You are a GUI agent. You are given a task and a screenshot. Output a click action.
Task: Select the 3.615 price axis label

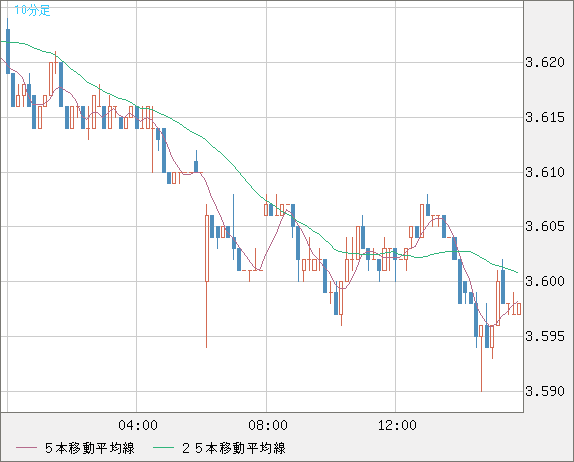coord(545,118)
